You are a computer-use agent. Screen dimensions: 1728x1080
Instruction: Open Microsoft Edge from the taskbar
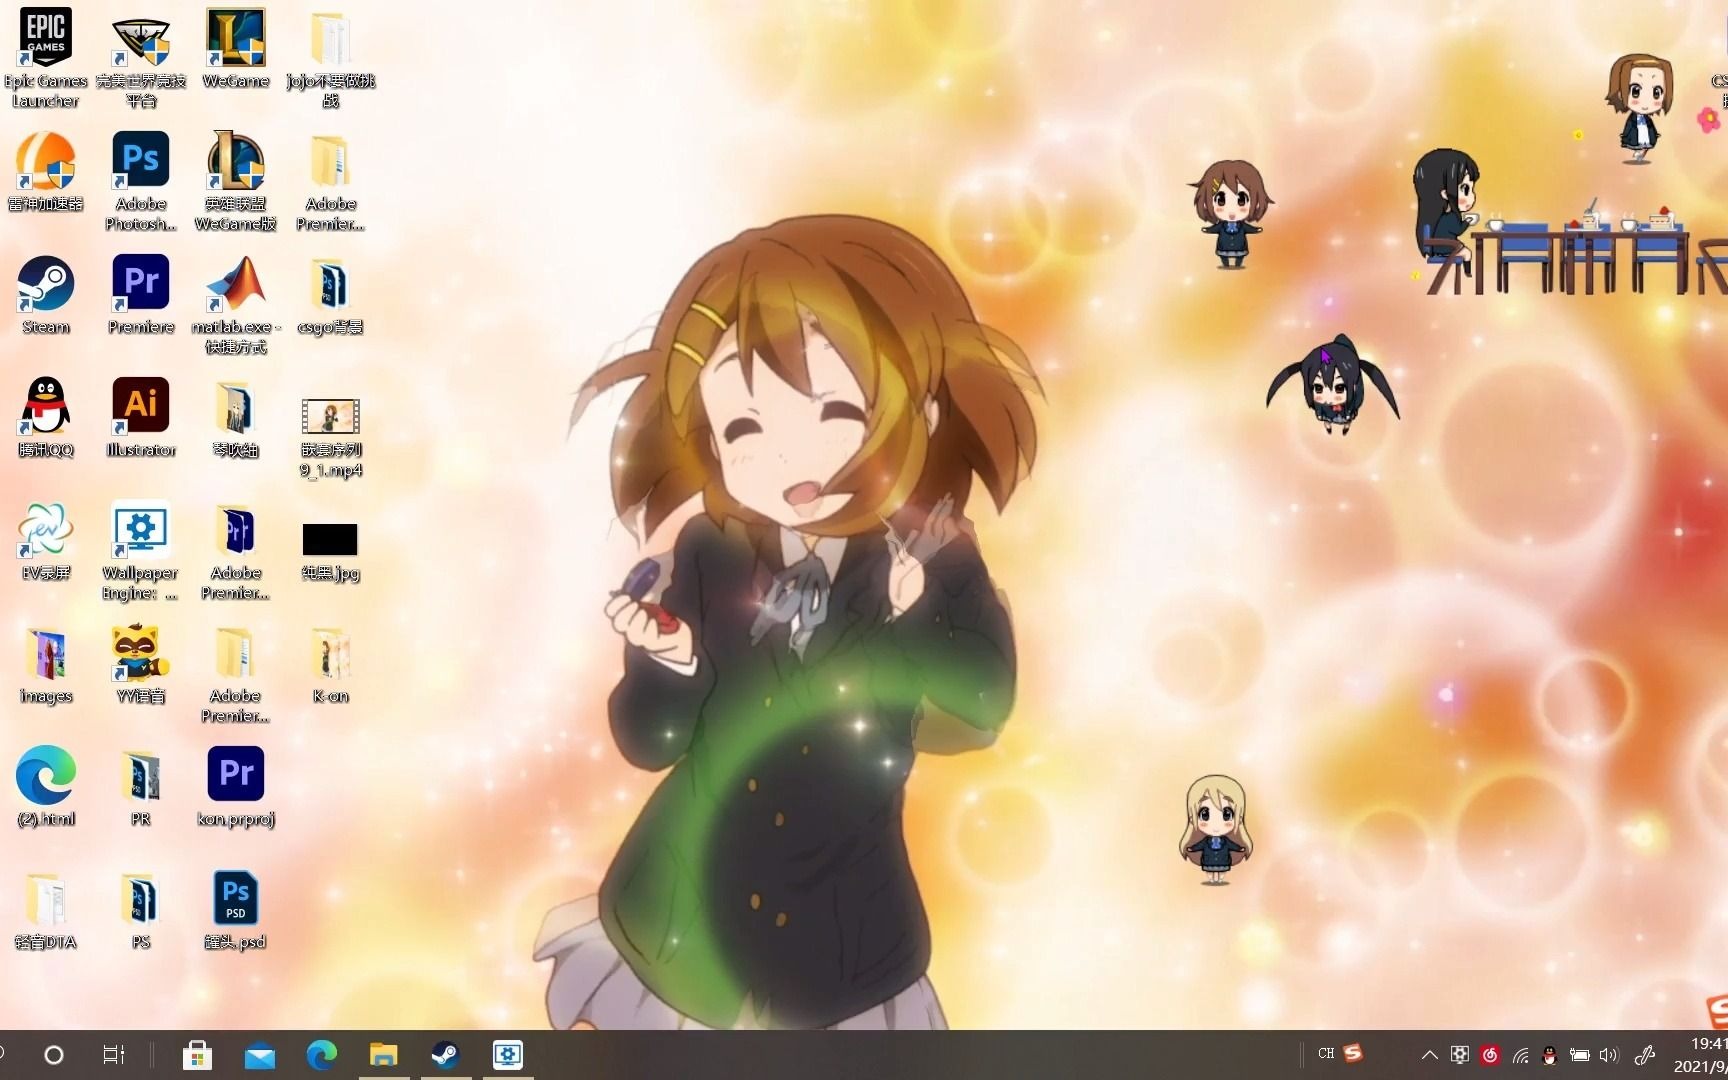pos(322,1055)
